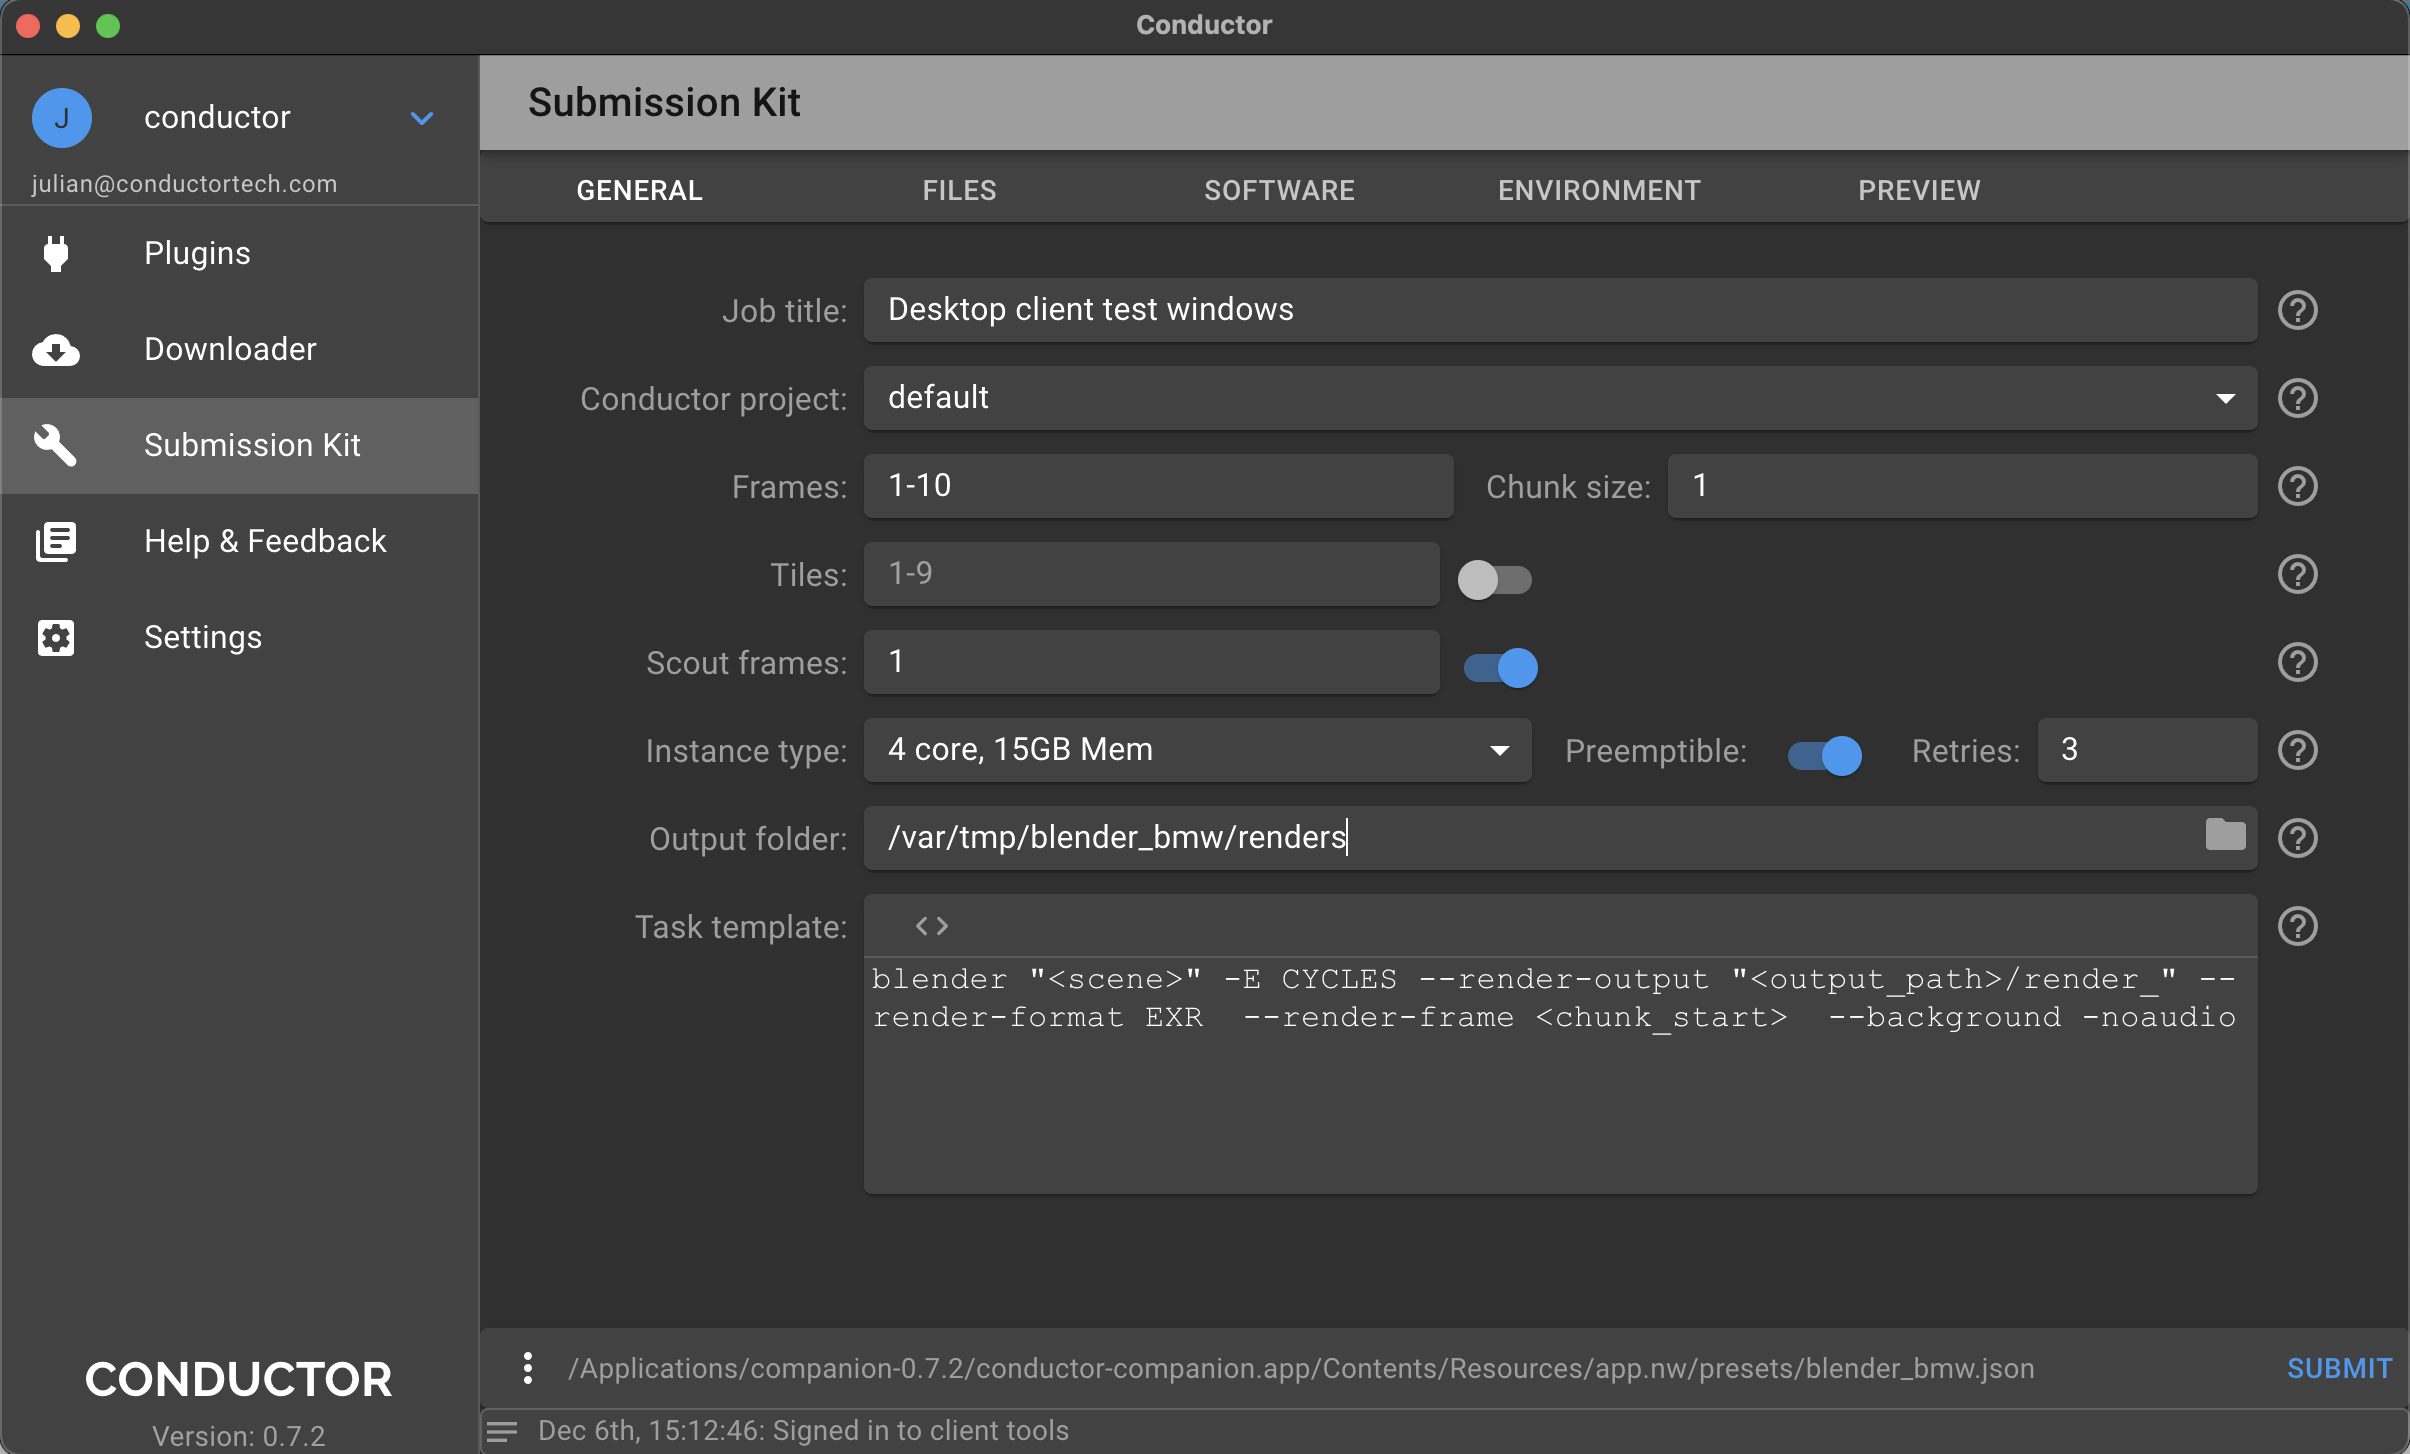Click the Submission Kit wrench icon

click(55, 445)
